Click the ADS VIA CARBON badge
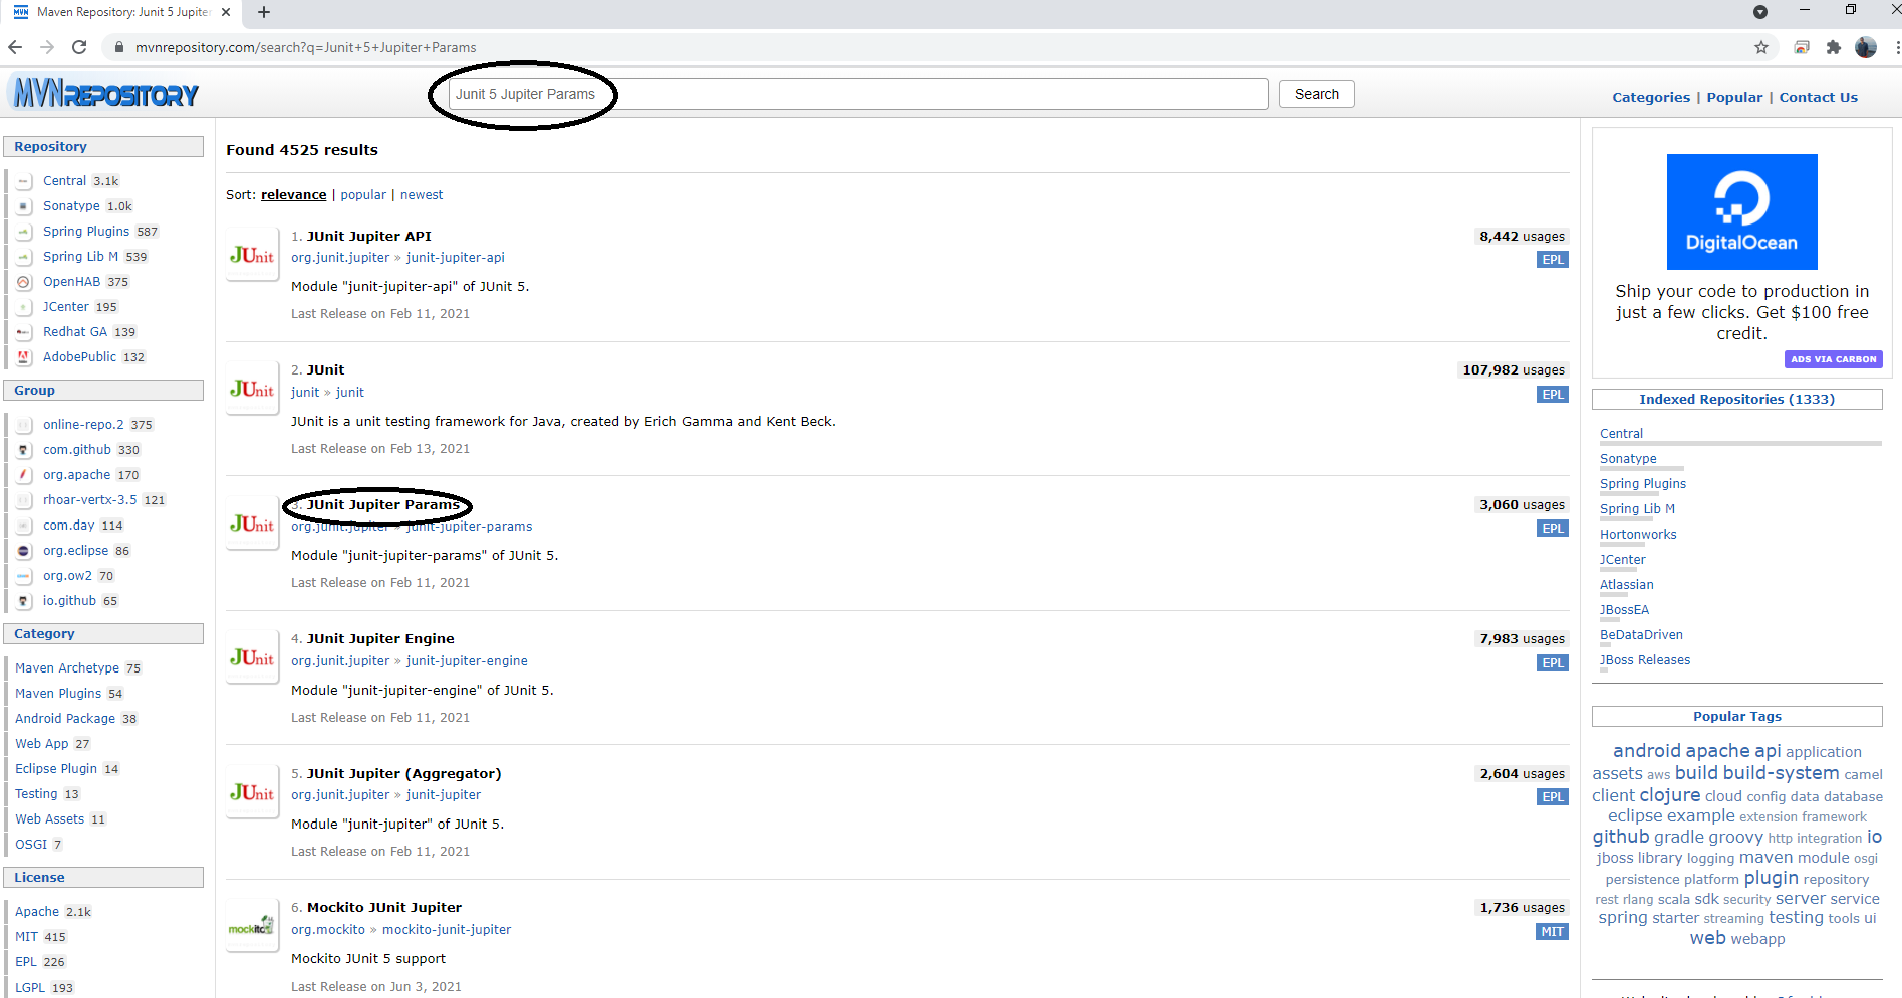1902x998 pixels. pos(1833,359)
